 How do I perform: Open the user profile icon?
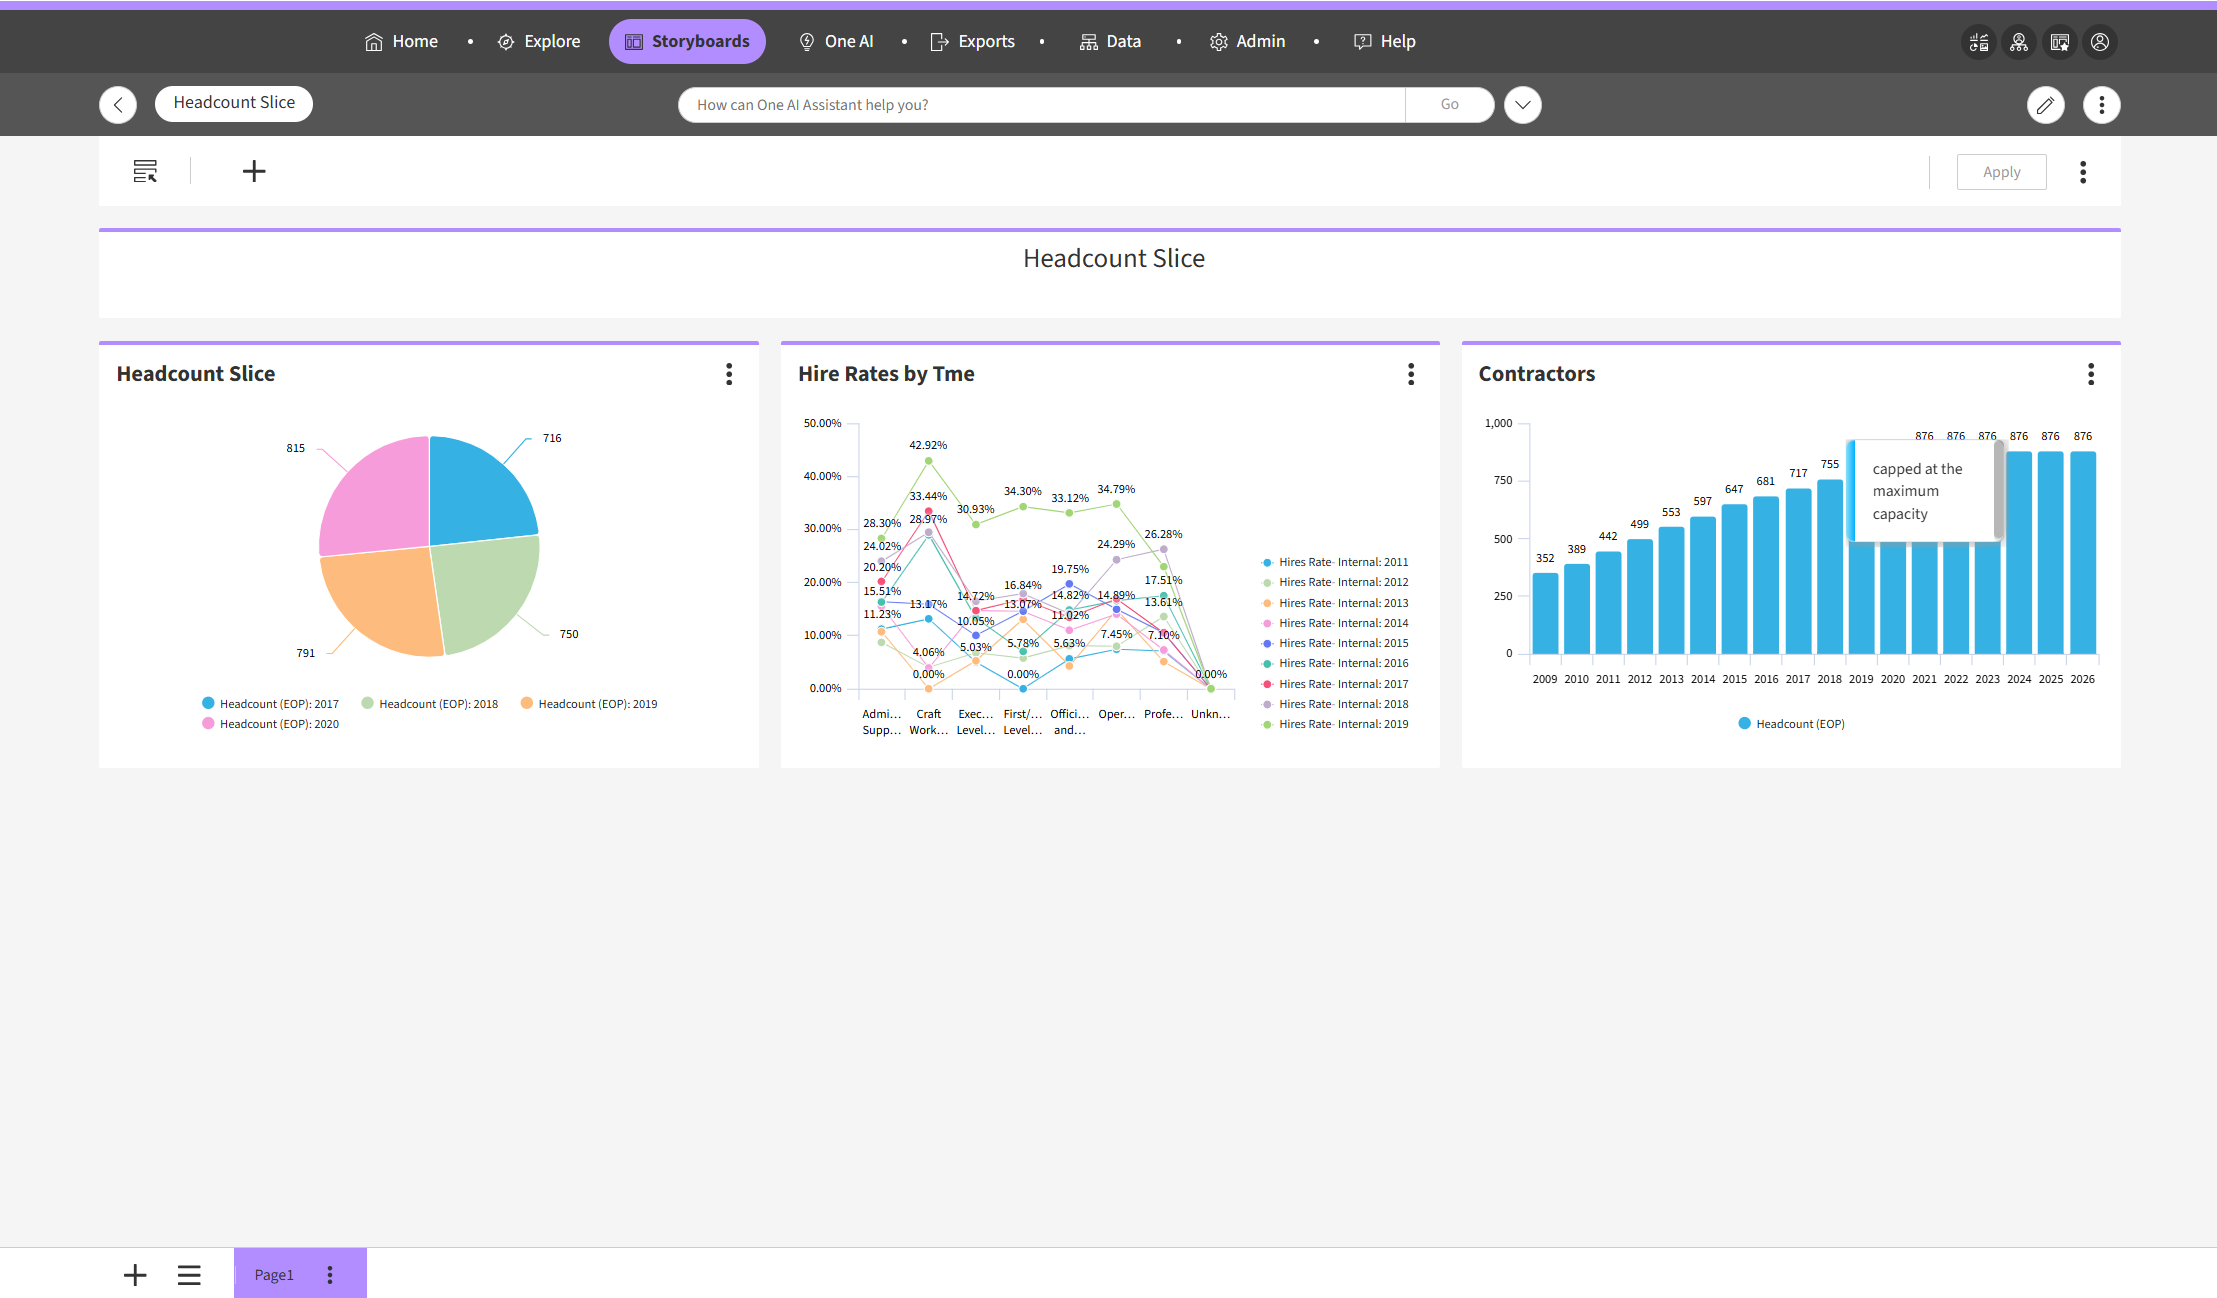tap(2100, 42)
